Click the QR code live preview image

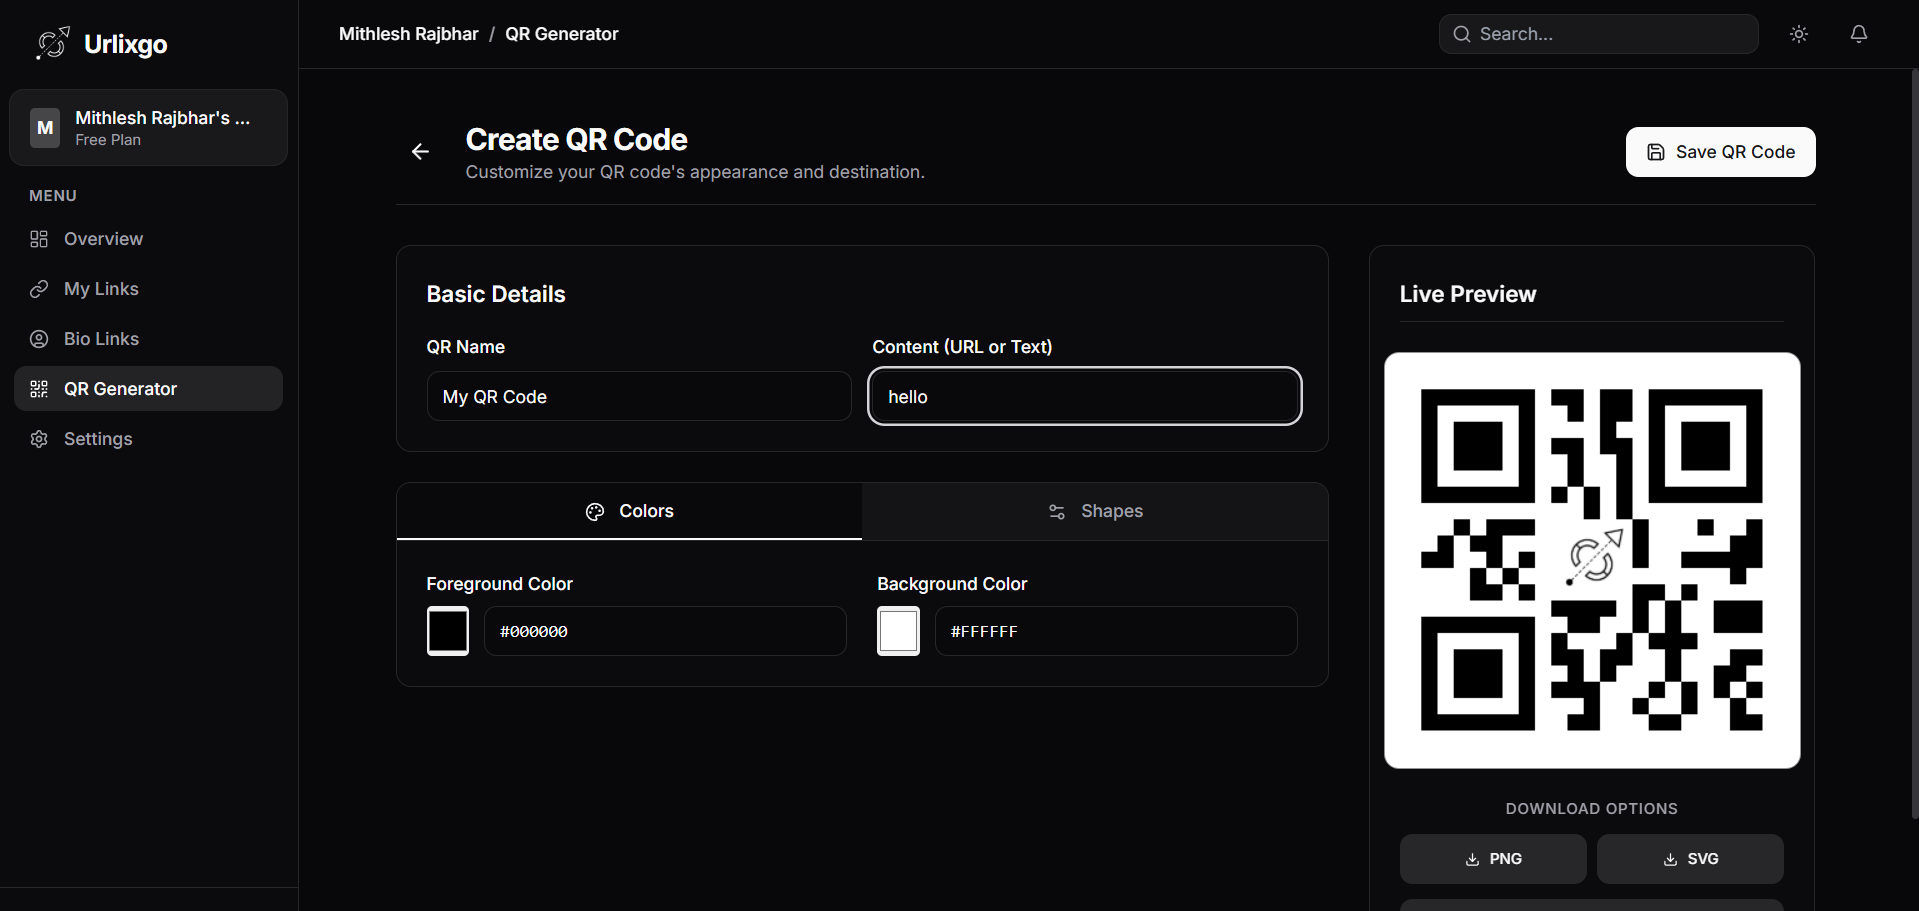1592,560
